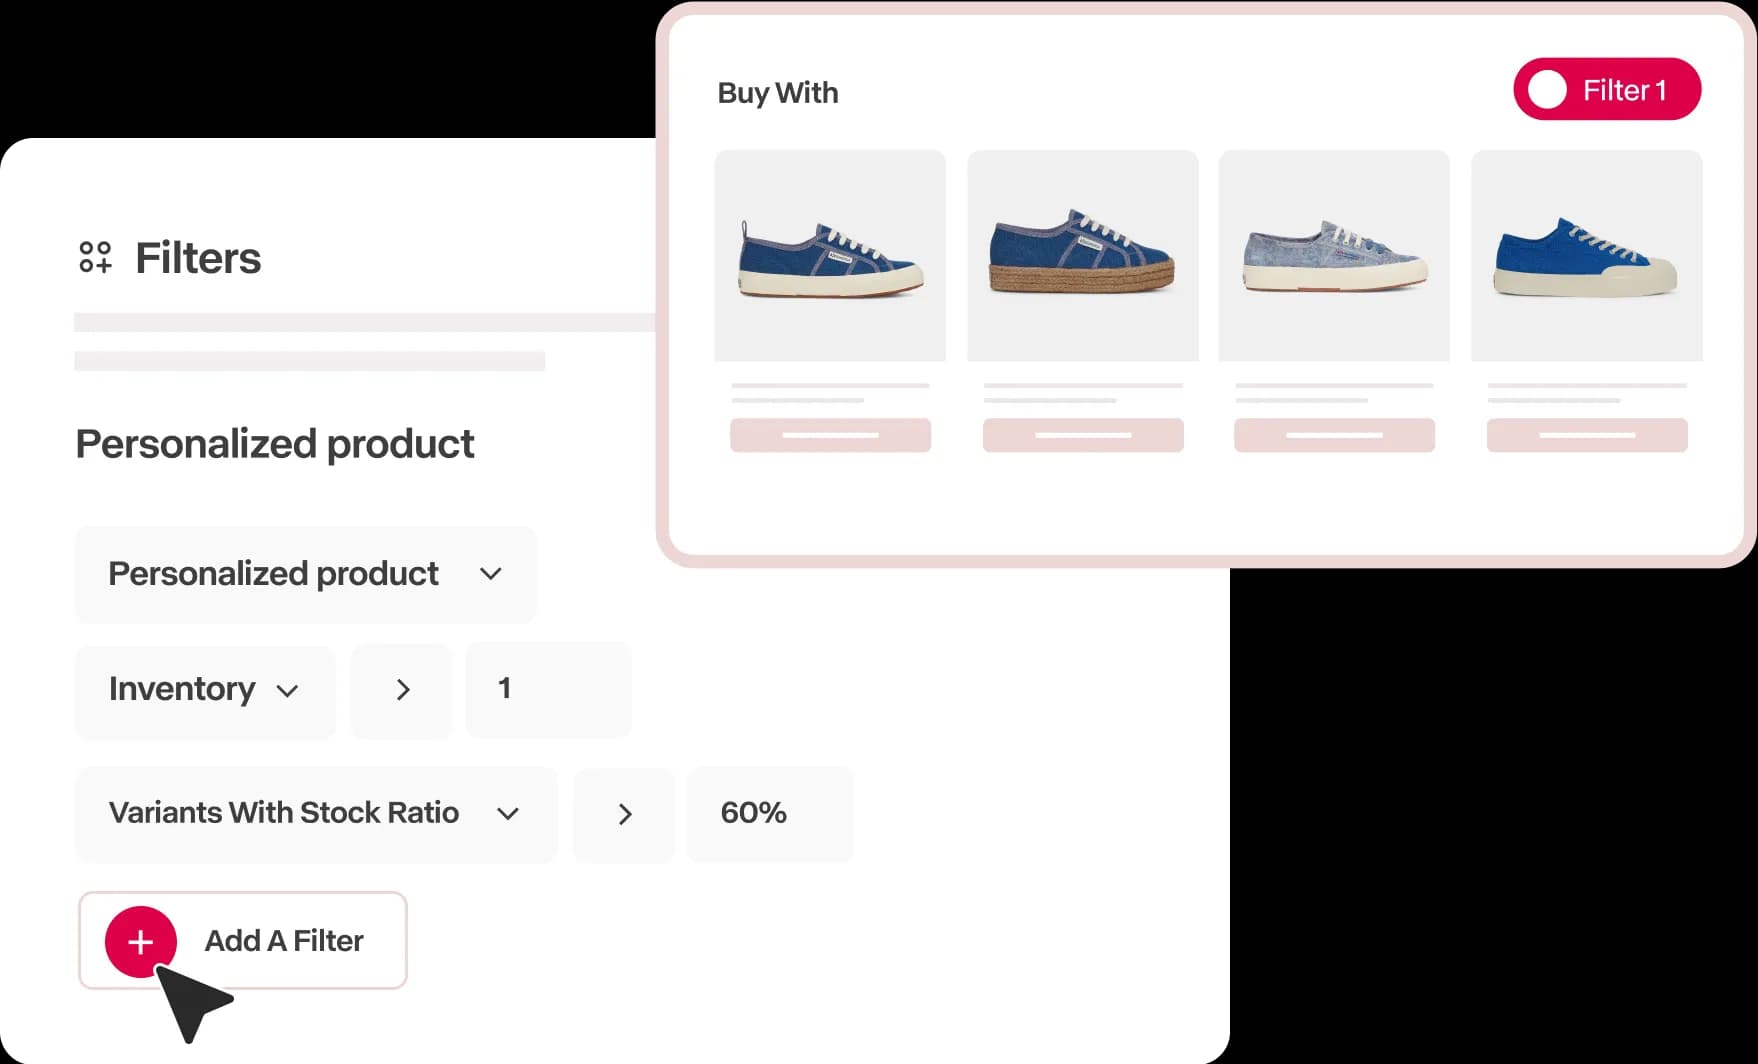Click the pink button under the last sneaker
The image size is (1758, 1064).
click(x=1586, y=434)
